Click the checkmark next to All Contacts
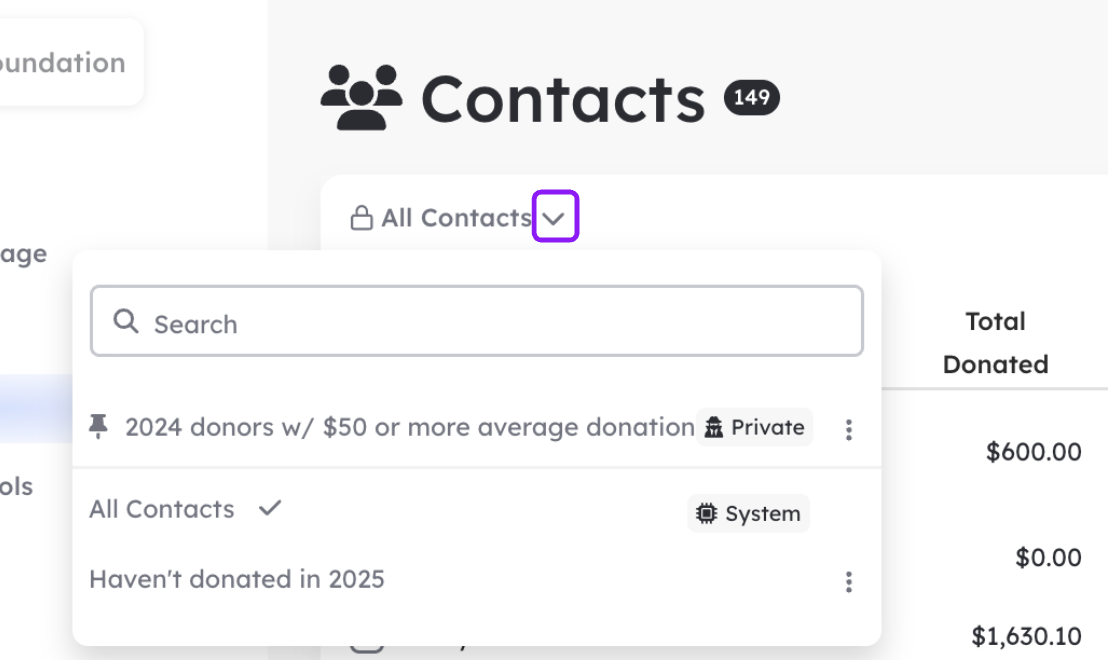The height and width of the screenshot is (660, 1108). [x=270, y=507]
